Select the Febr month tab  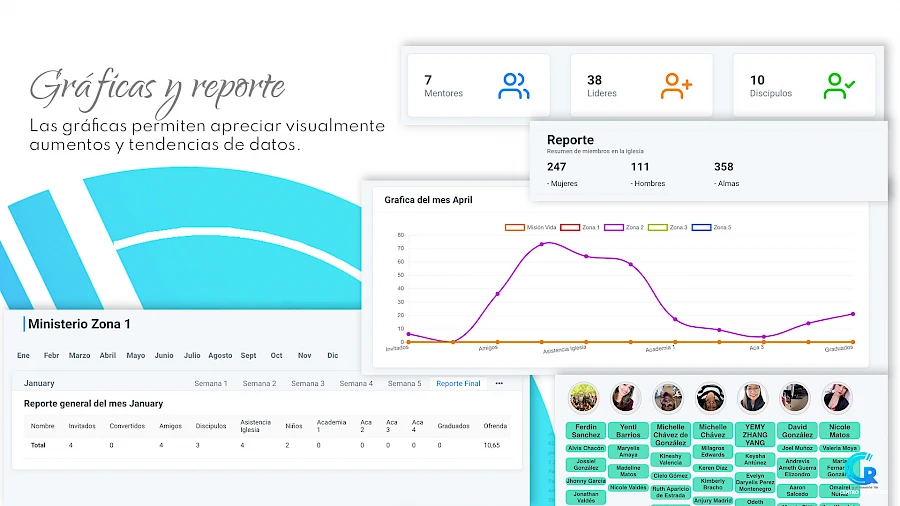[52, 356]
